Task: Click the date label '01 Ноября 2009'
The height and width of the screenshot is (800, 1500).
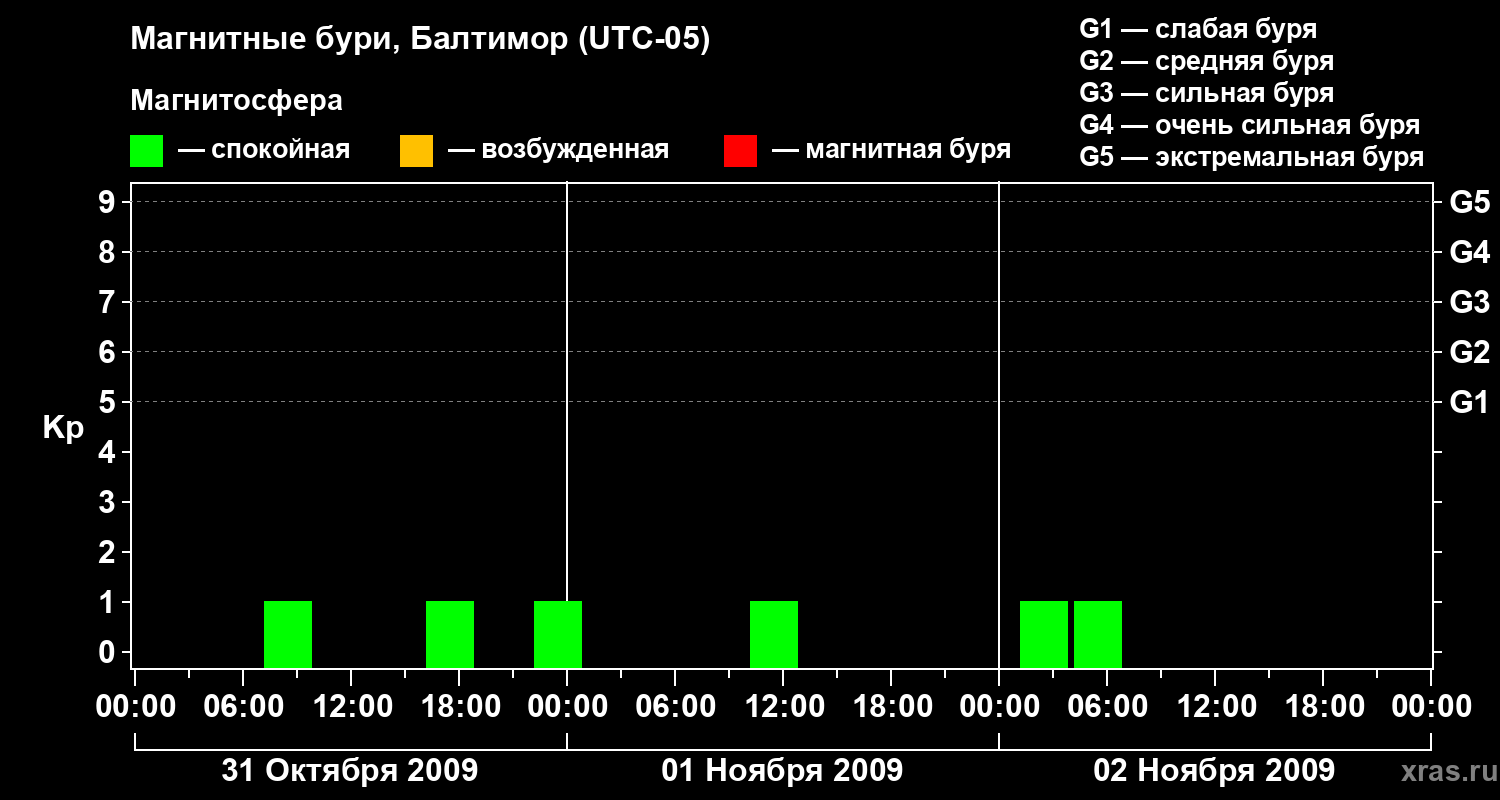Action: point(782,770)
